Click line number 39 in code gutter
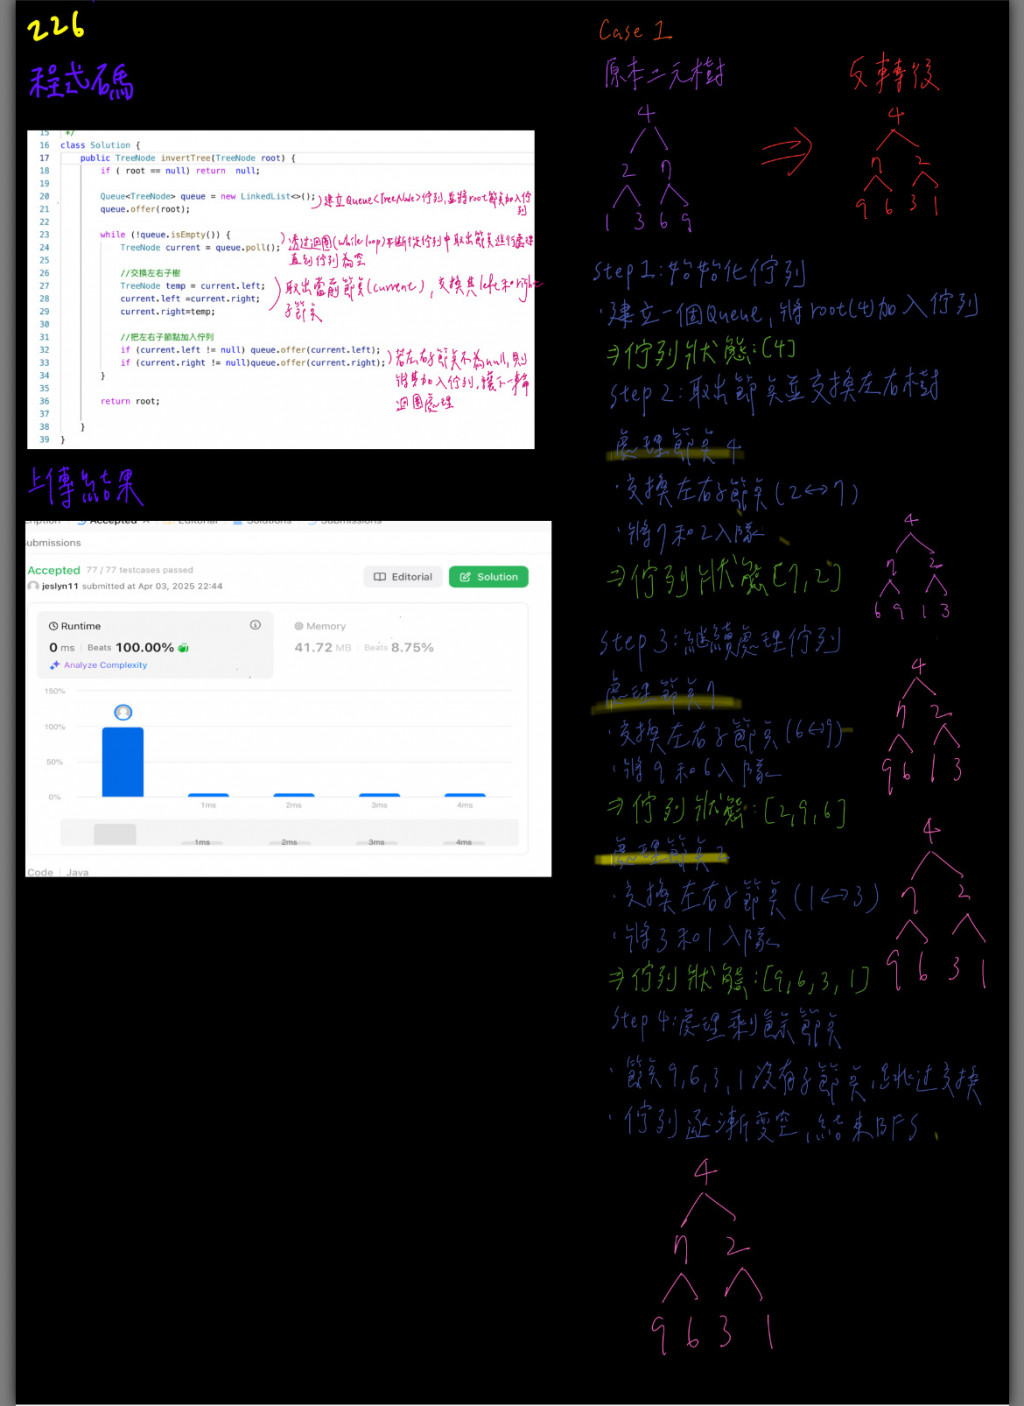The height and width of the screenshot is (1406, 1024). [x=44, y=439]
